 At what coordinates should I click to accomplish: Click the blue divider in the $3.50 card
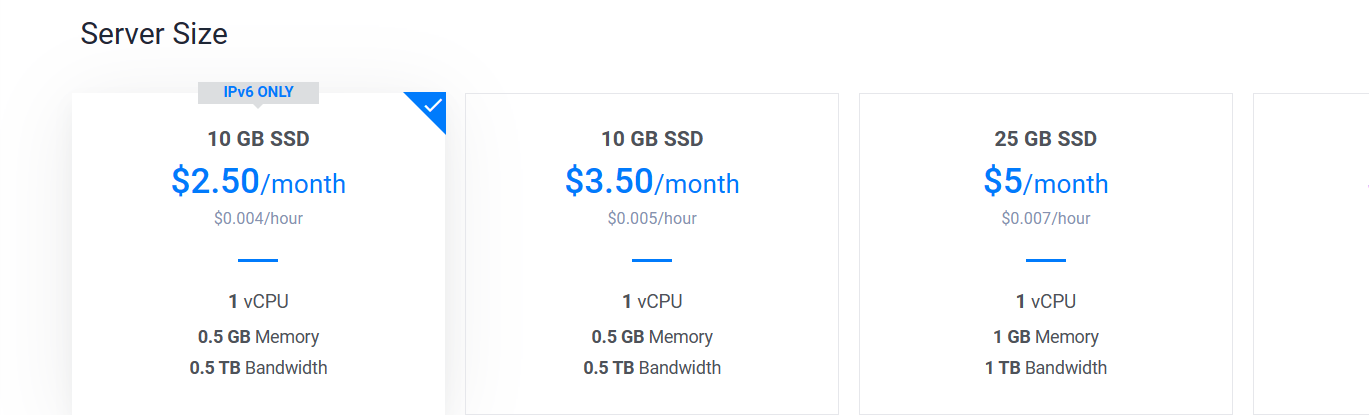coord(652,261)
